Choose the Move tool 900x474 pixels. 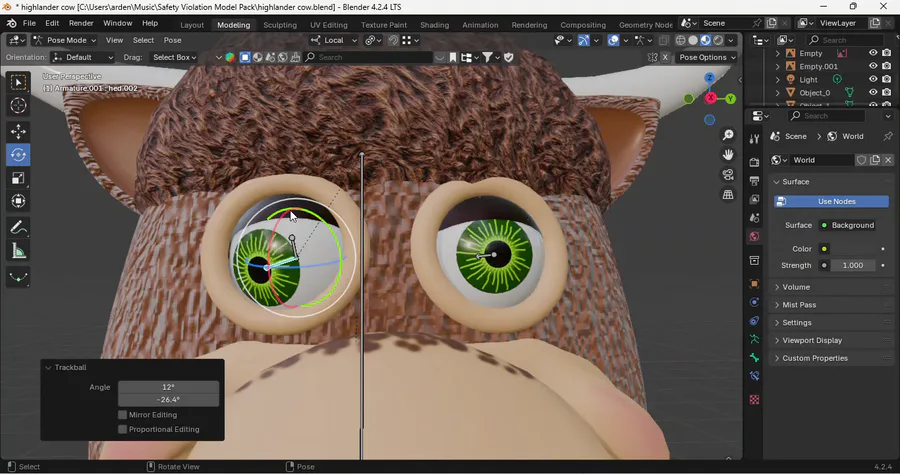coord(18,131)
